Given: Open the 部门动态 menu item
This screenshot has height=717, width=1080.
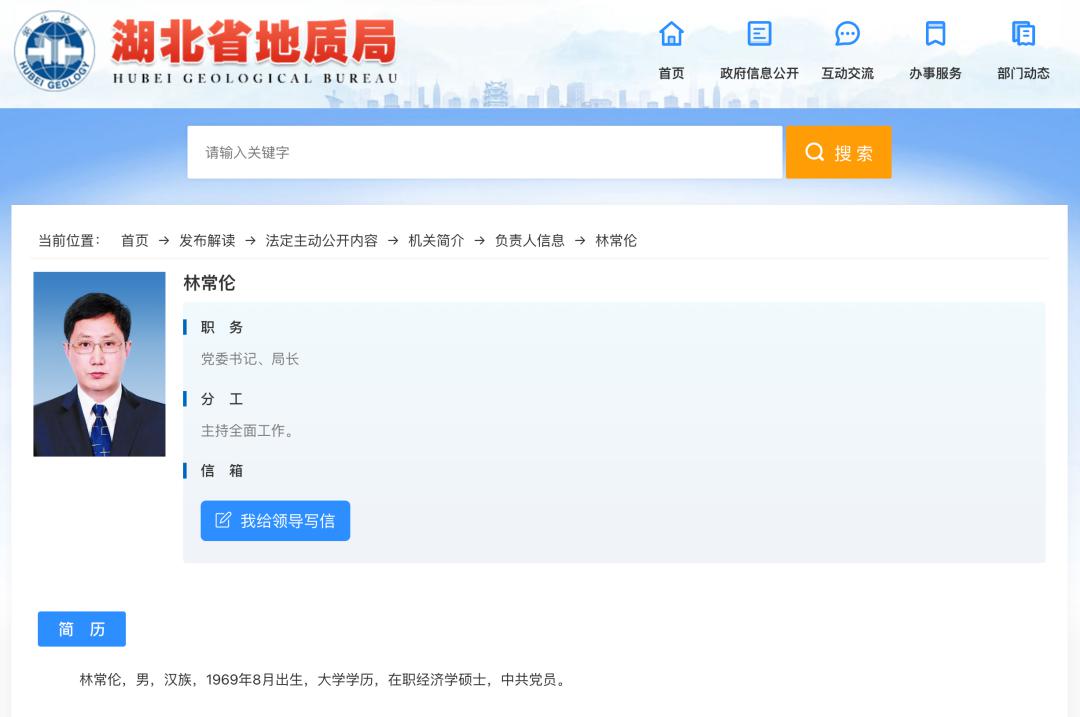Looking at the screenshot, I should point(1024,73).
